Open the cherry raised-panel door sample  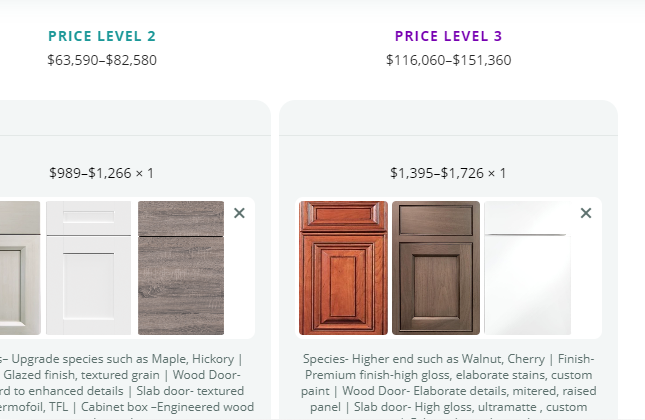343,268
